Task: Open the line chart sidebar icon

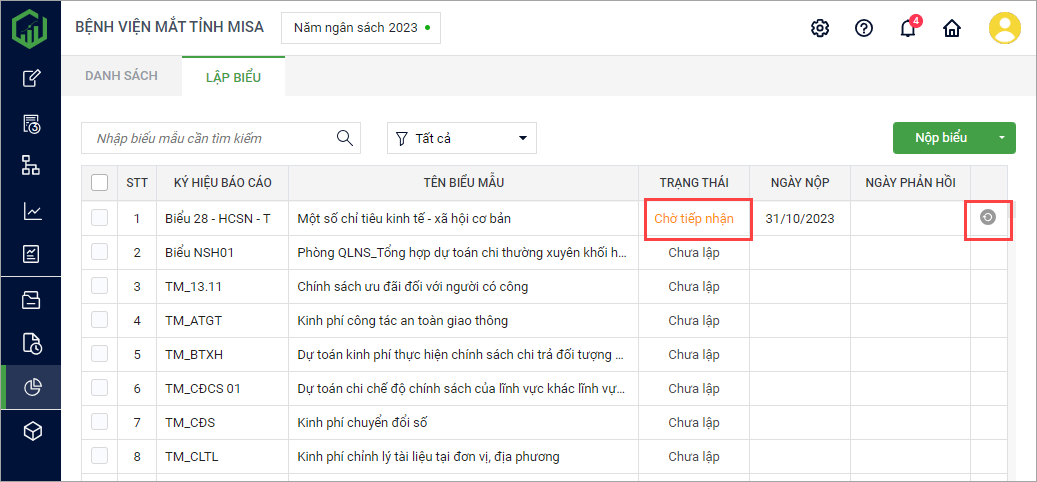Action: [32, 211]
